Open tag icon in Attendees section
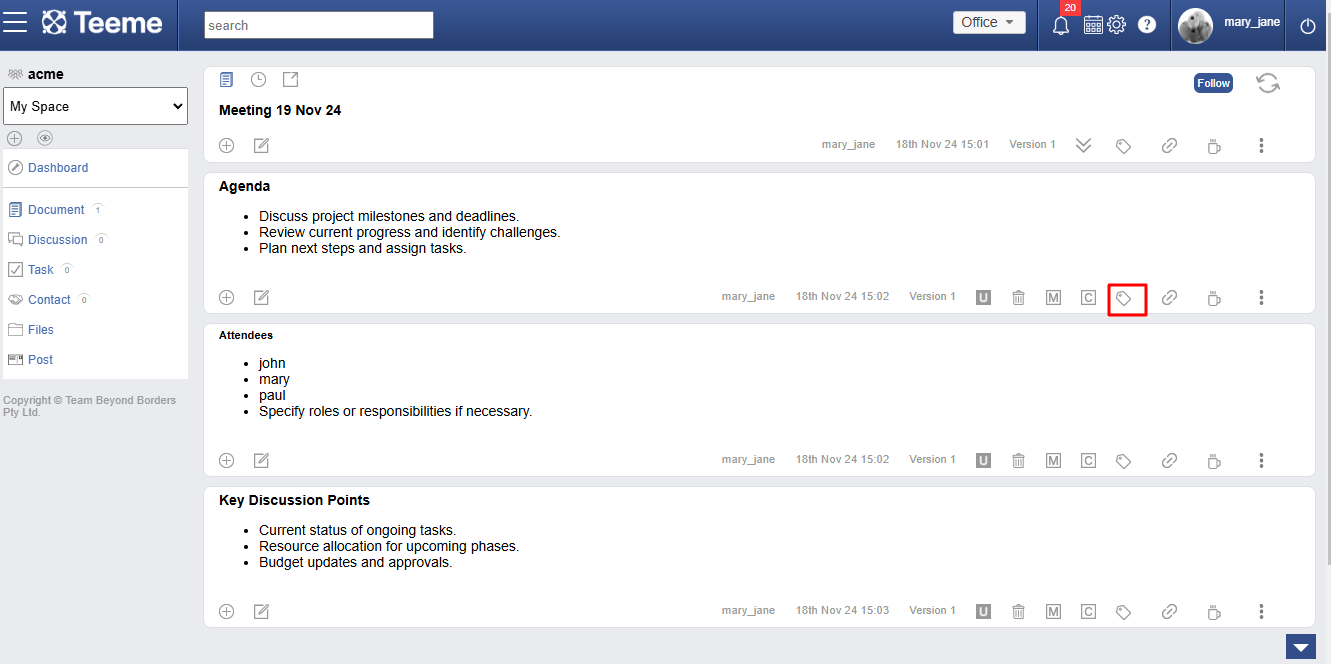 1124,461
